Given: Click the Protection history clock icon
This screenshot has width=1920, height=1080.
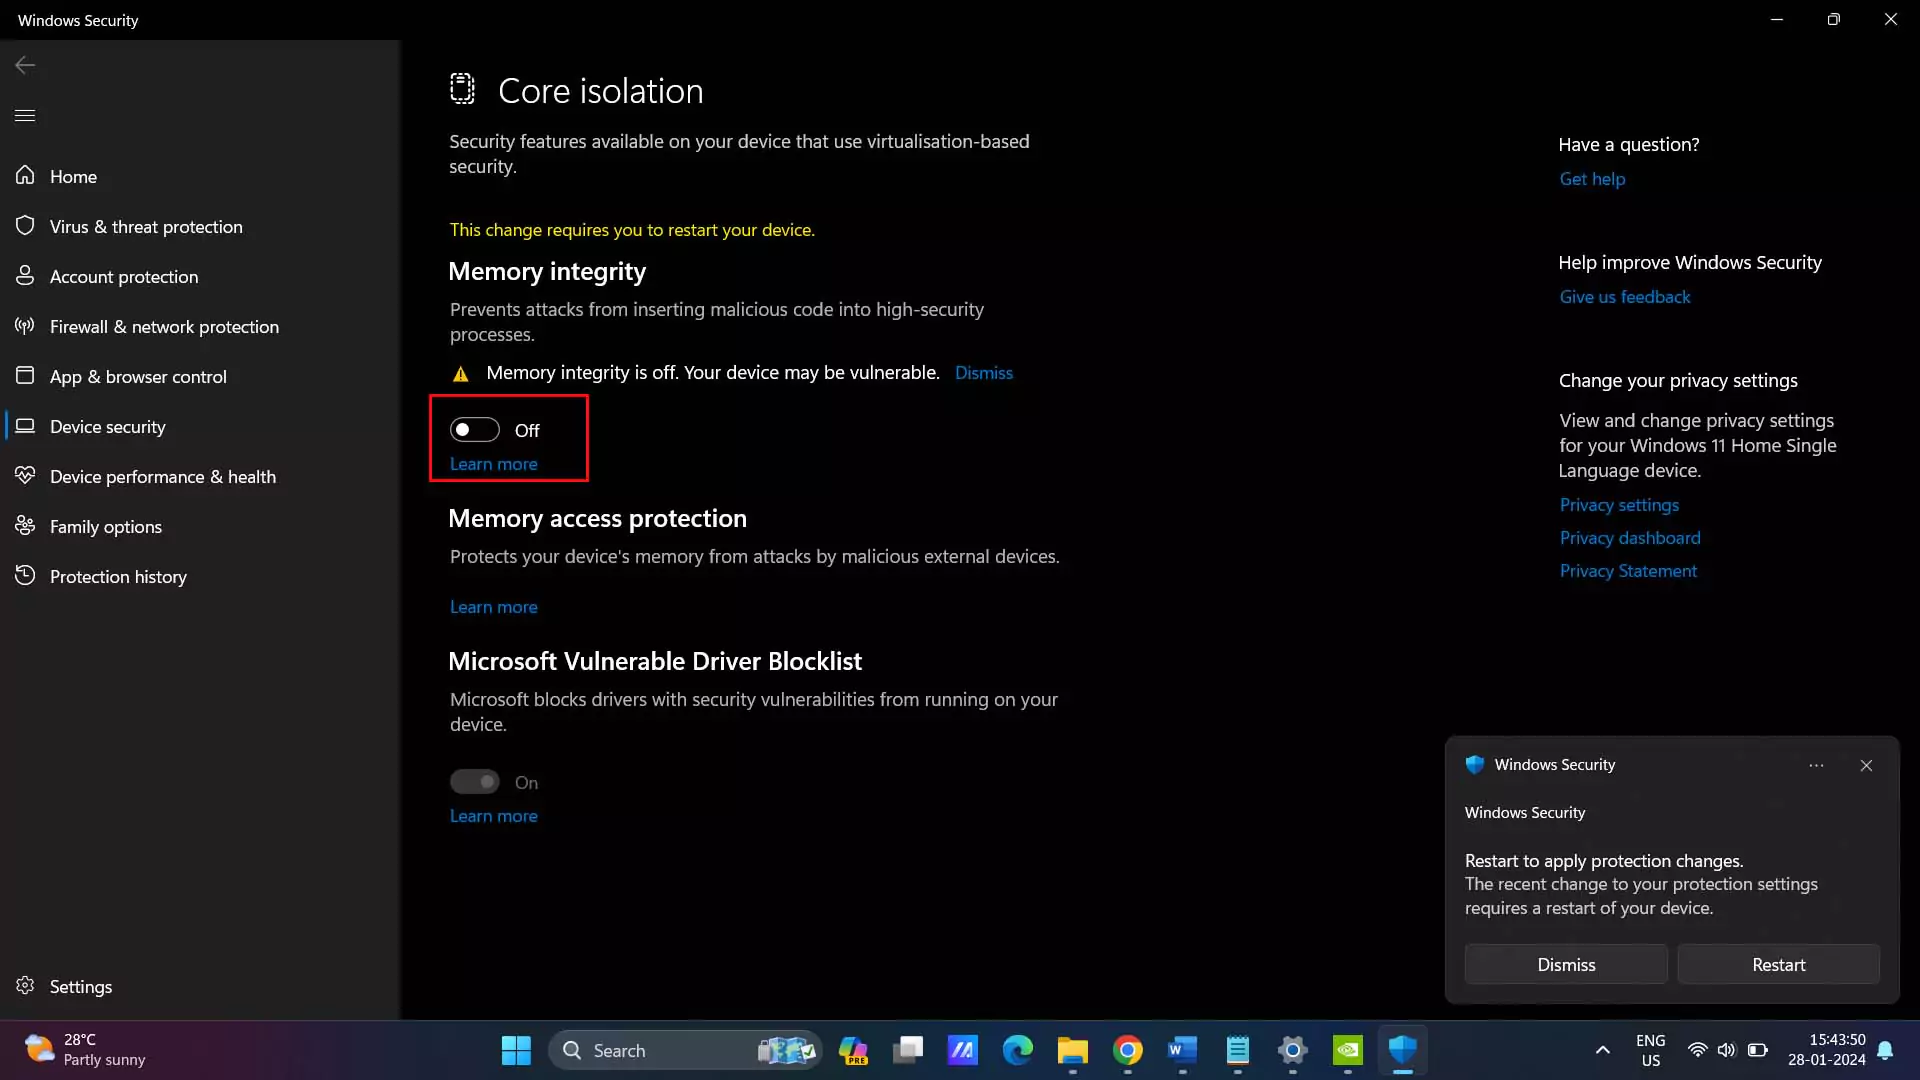Looking at the screenshot, I should [25, 576].
